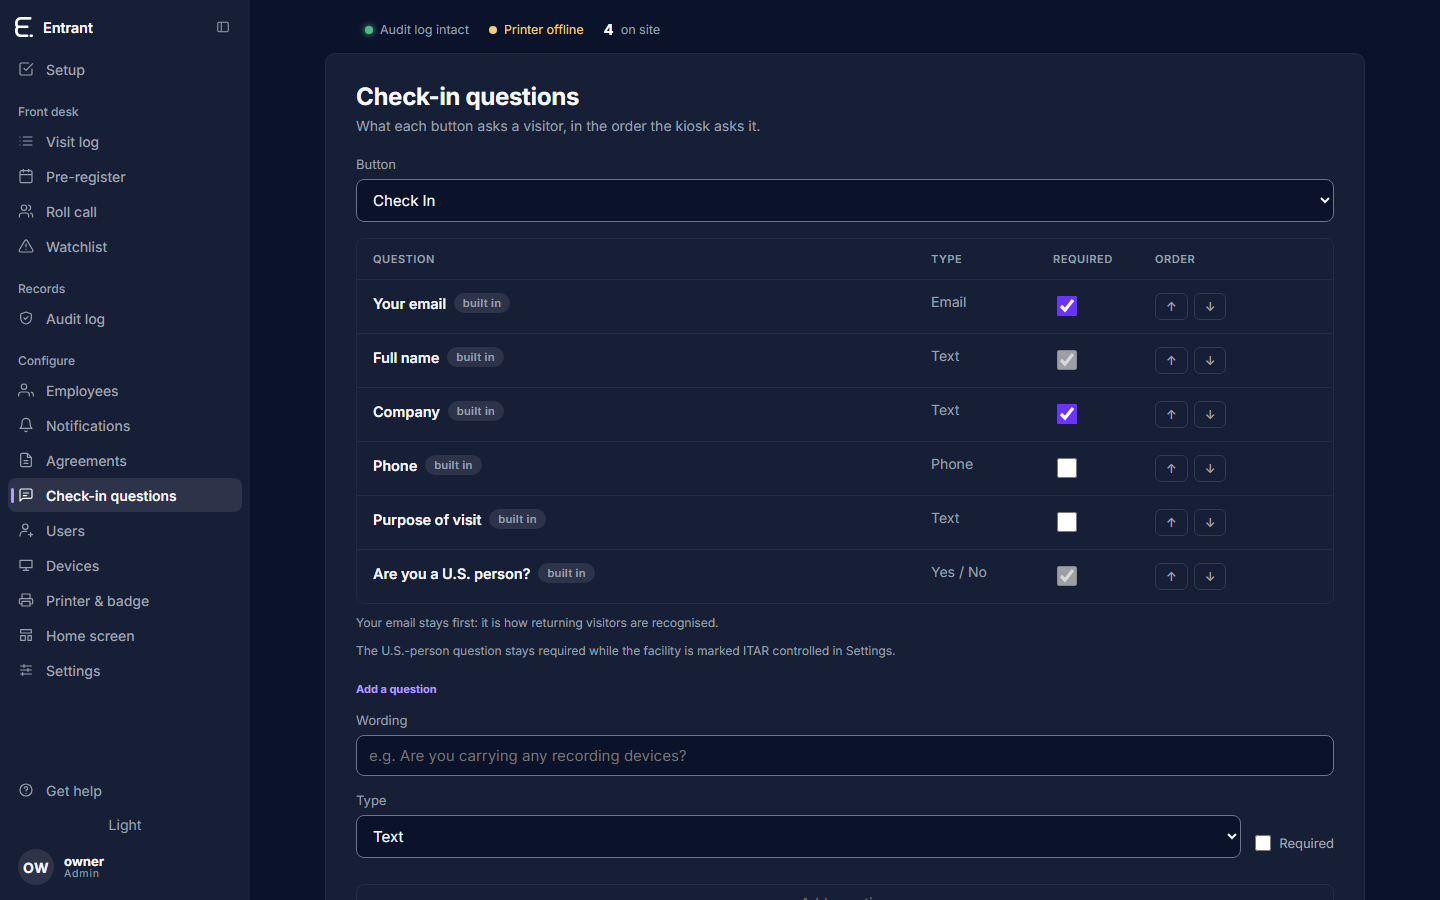
Task: Move Your email question up
Action: point(1171,306)
